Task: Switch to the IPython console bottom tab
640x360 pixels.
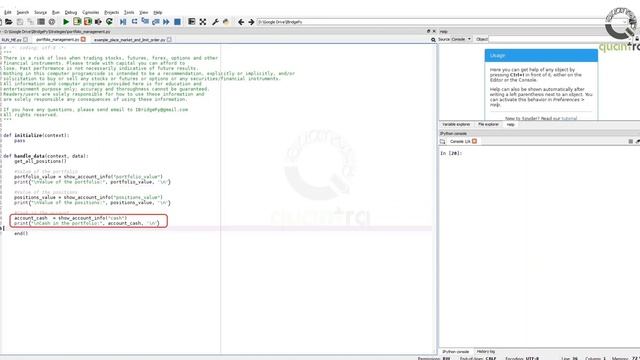Action: [456, 351]
